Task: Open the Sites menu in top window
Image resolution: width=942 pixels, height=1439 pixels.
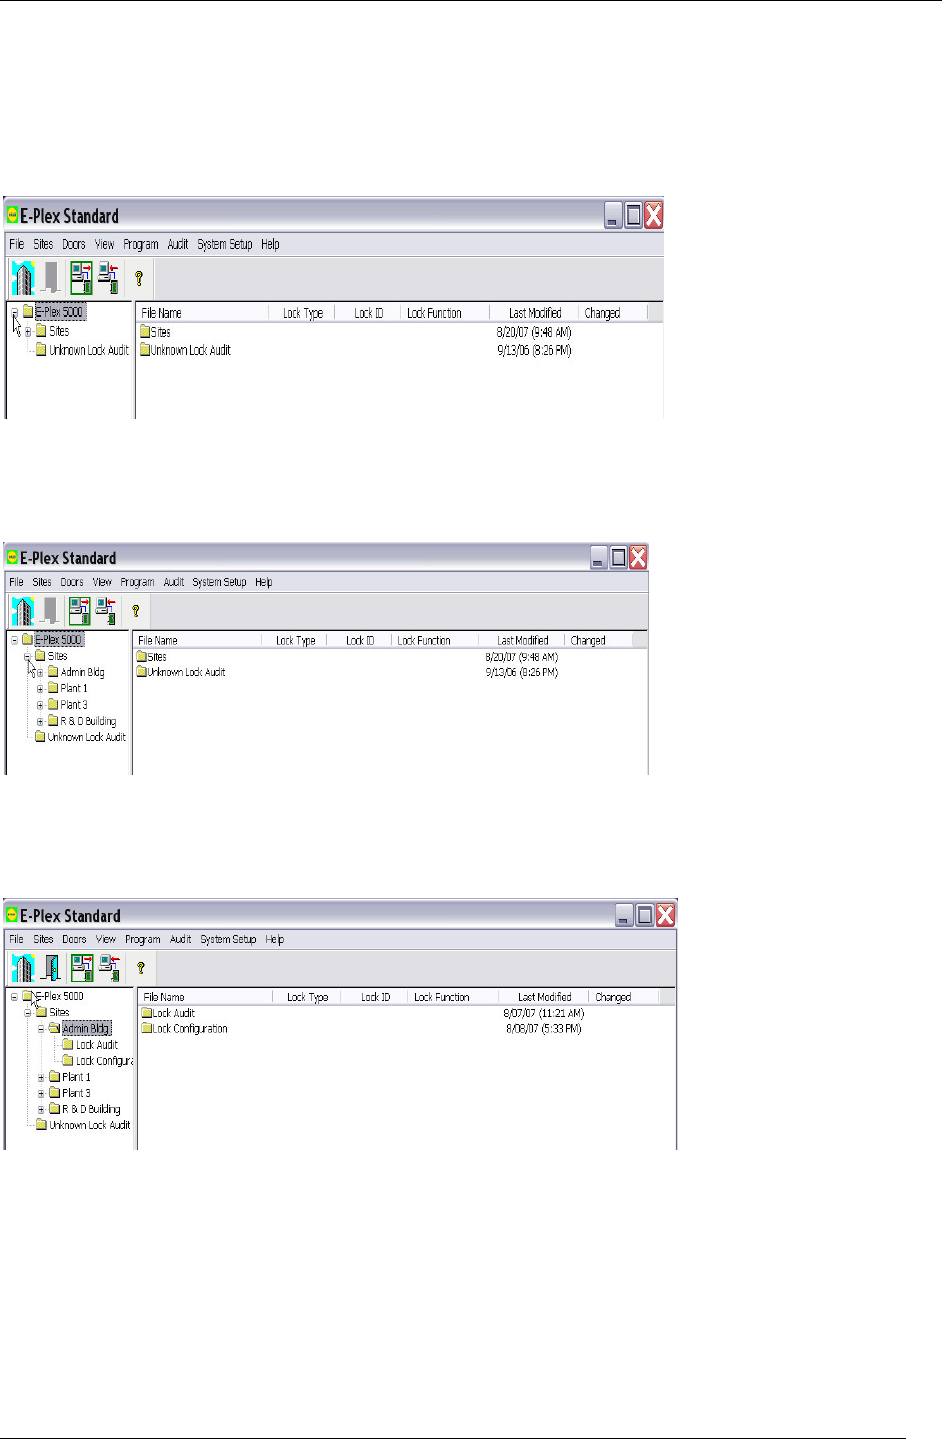Action: [43, 244]
